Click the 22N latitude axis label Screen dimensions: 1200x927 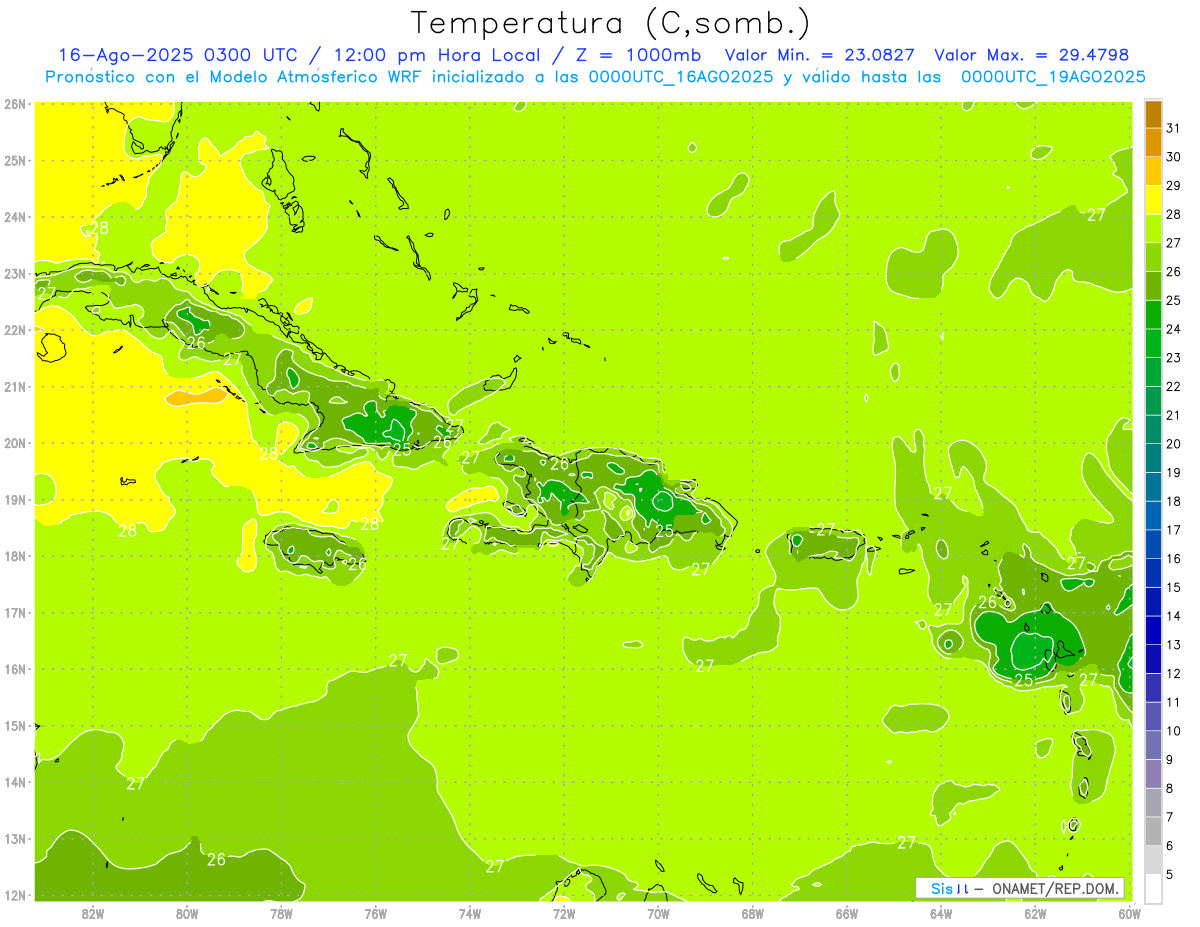[14, 330]
